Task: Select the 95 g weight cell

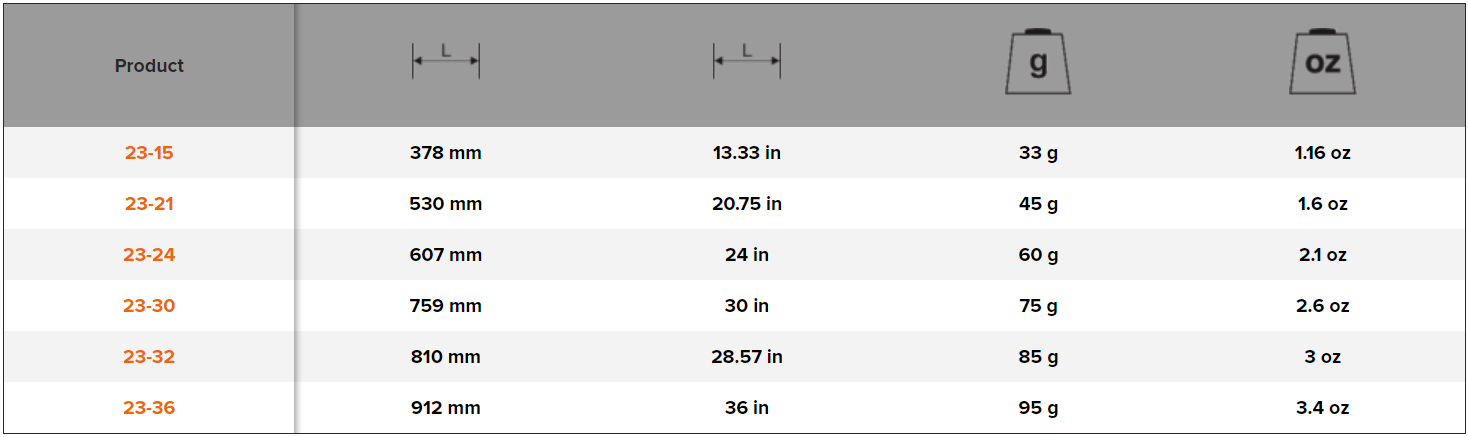Action: pos(1038,408)
